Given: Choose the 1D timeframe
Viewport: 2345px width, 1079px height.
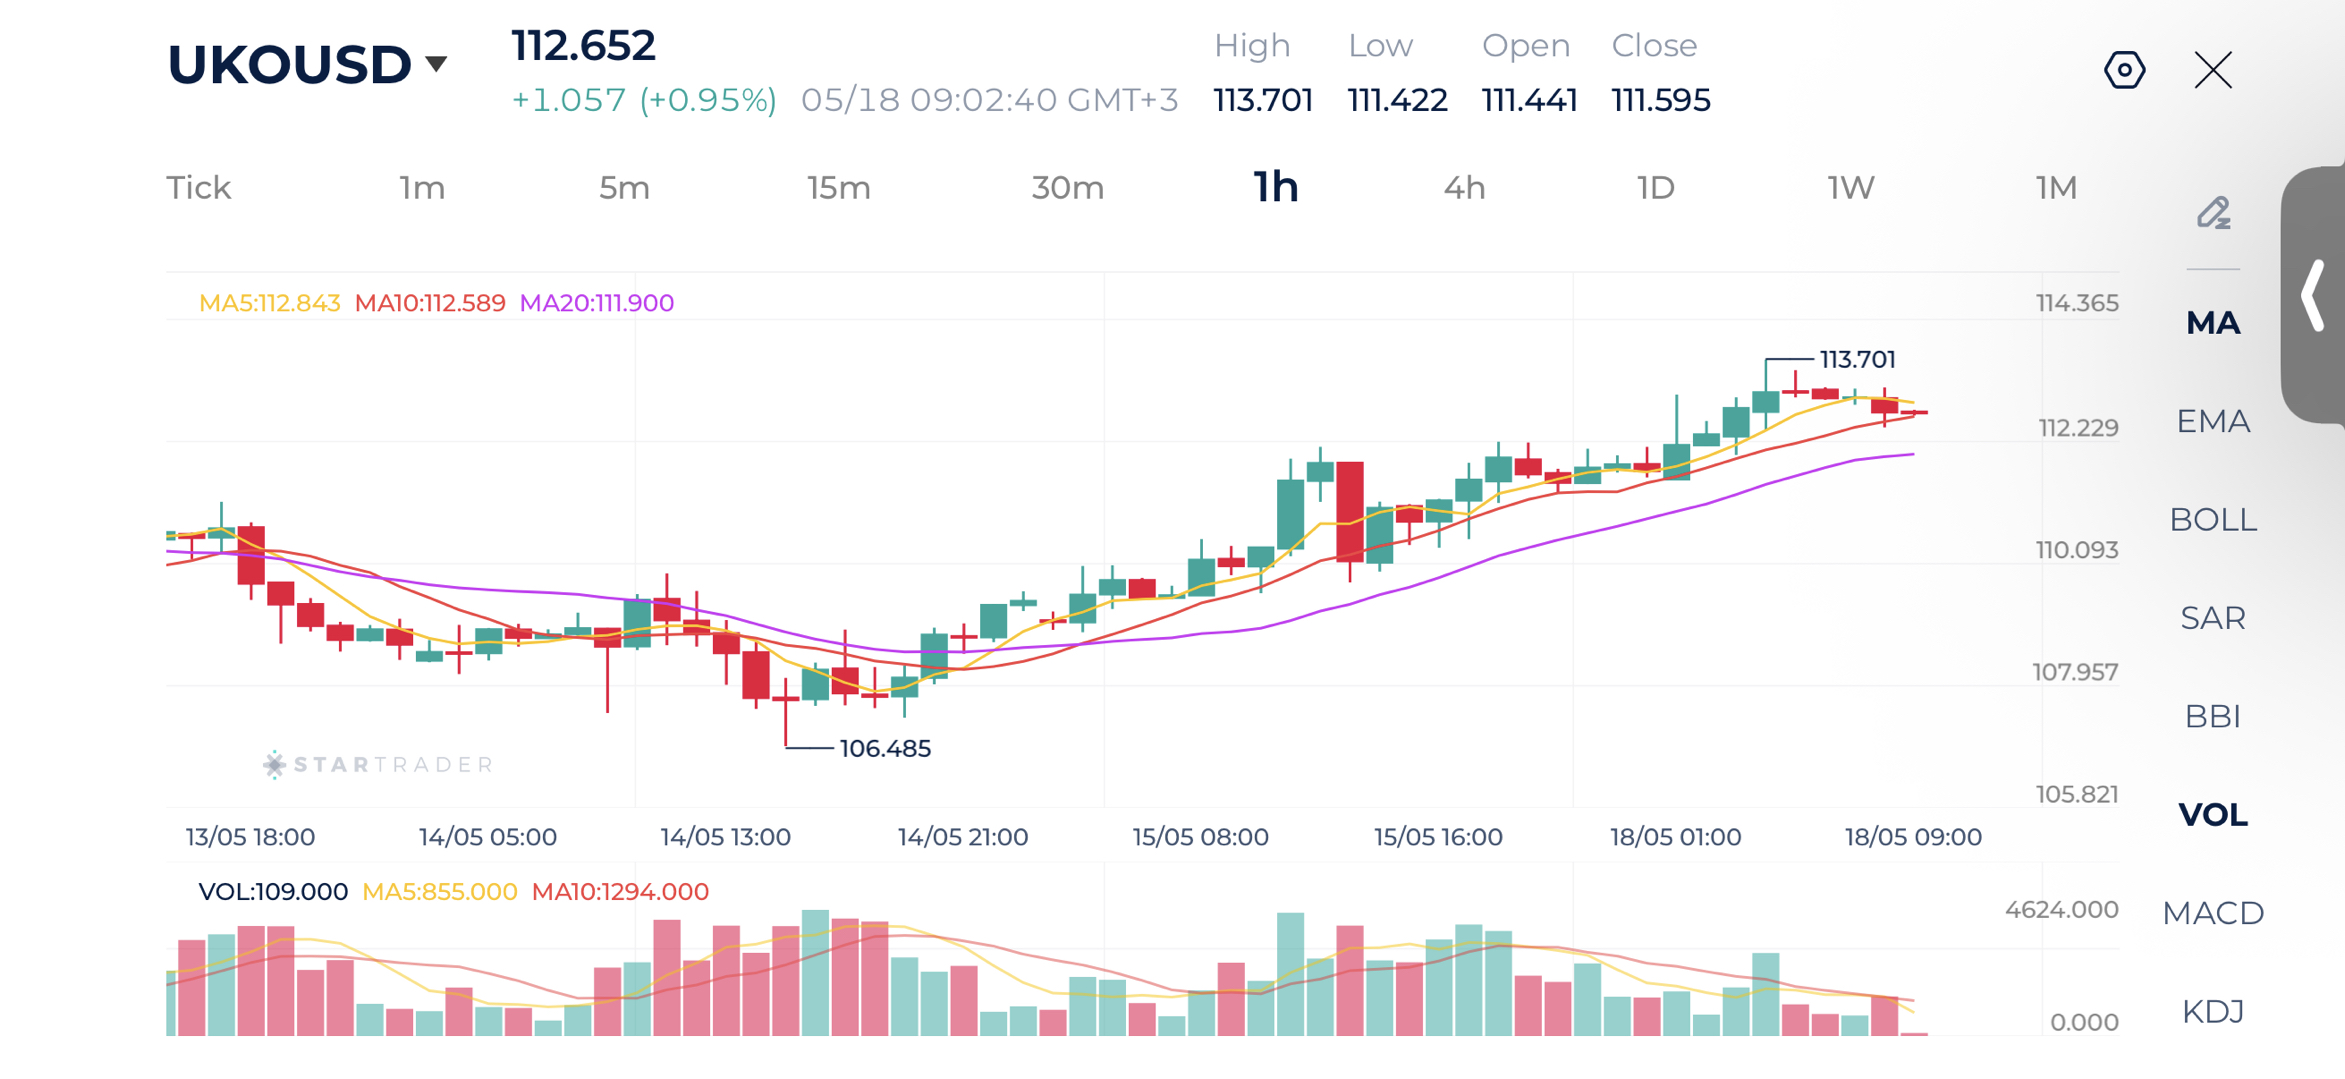Looking at the screenshot, I should (1655, 188).
